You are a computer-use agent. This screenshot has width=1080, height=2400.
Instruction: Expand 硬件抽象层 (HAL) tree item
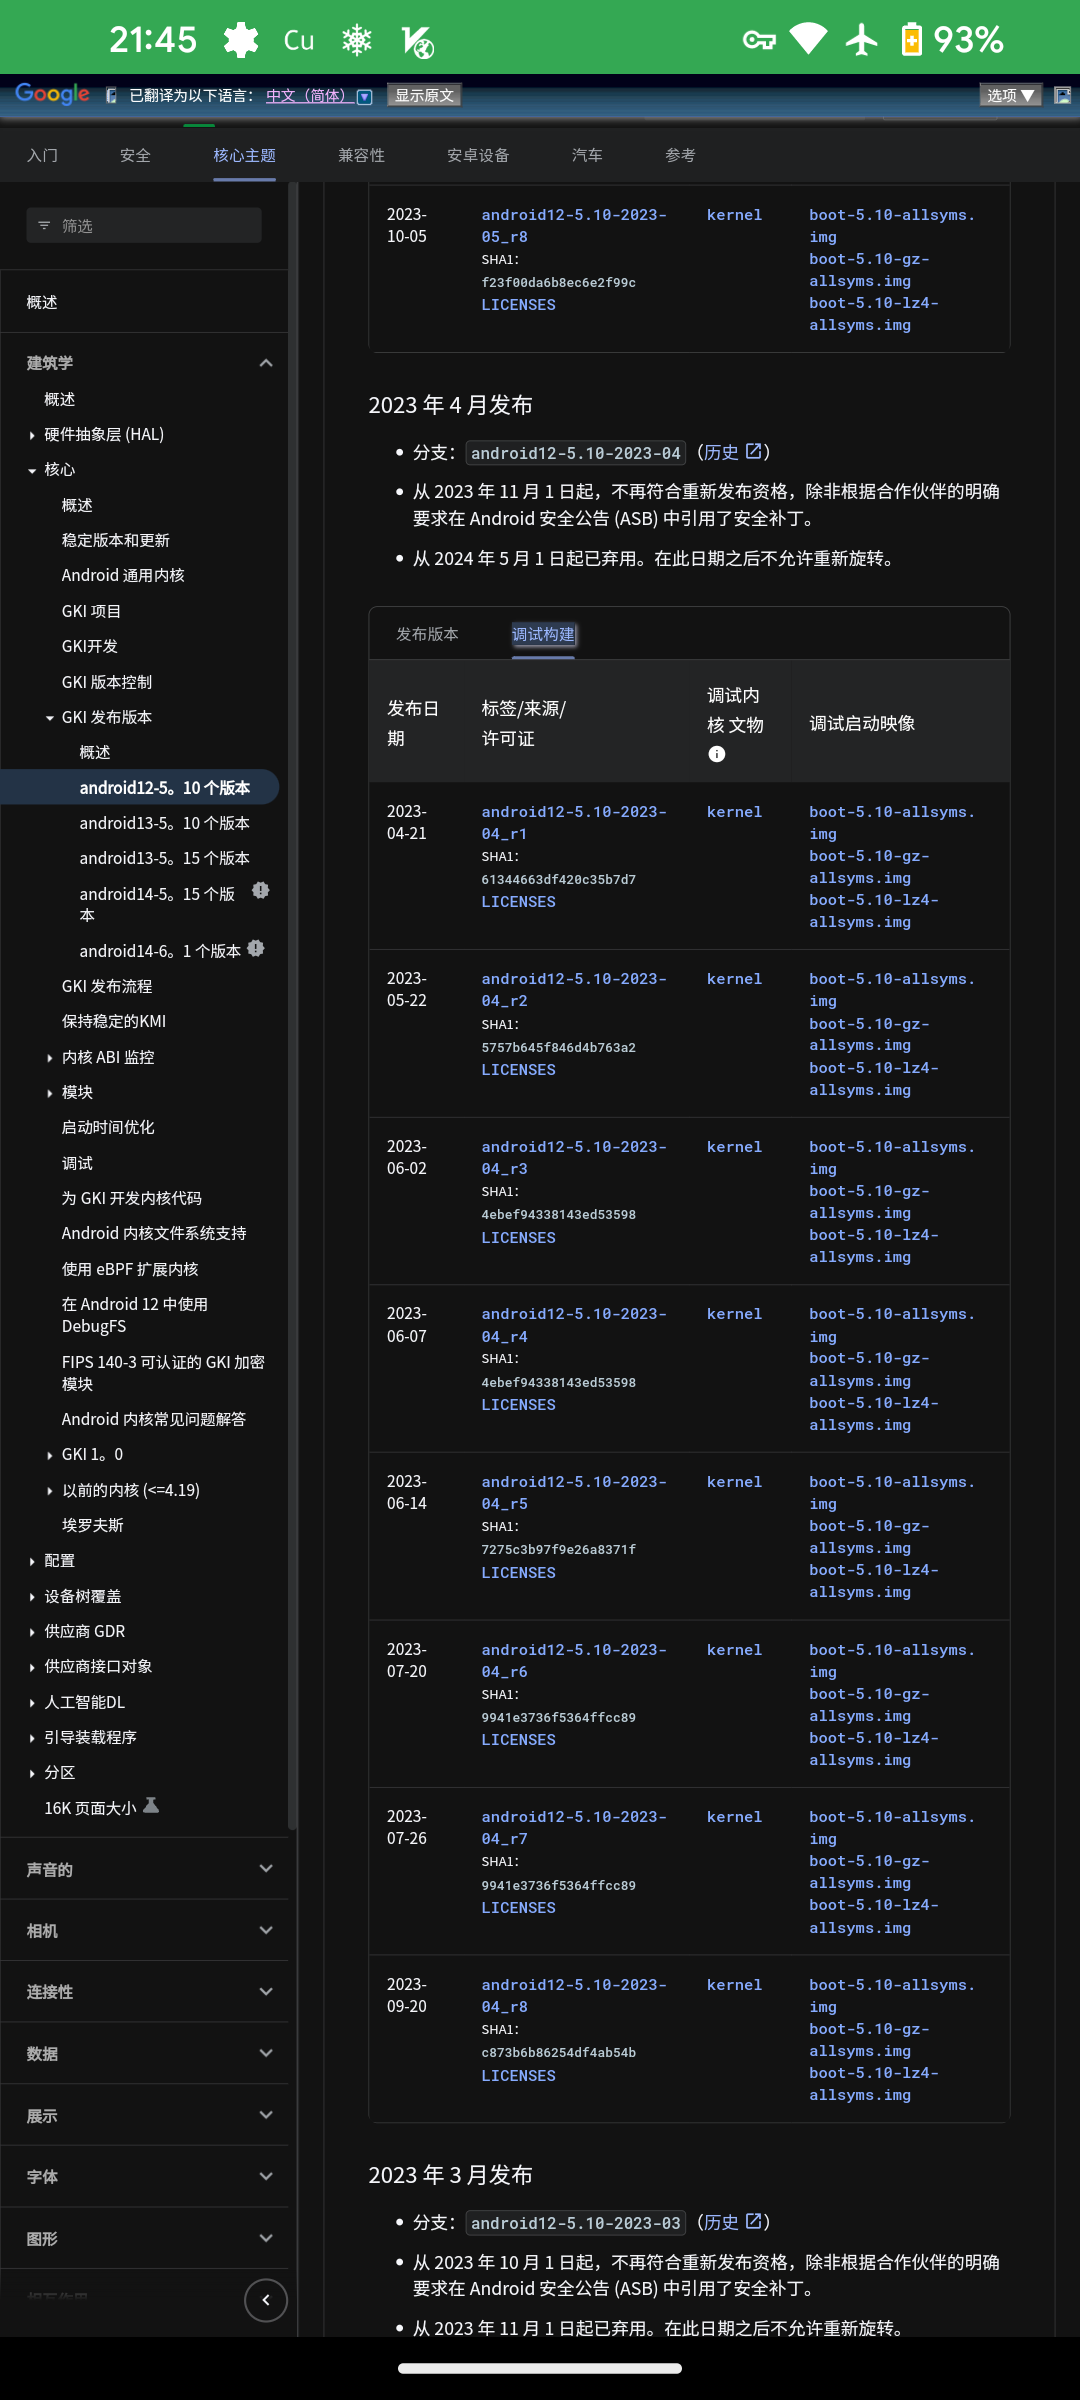click(32, 435)
